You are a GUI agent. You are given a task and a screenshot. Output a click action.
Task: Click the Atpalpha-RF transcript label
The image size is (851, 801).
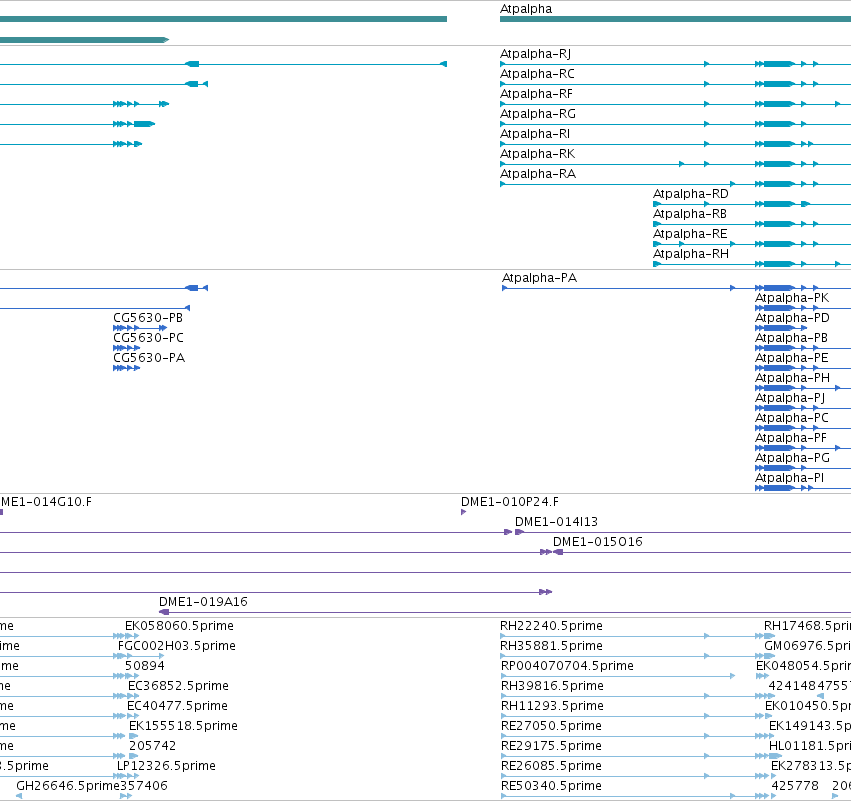536,94
